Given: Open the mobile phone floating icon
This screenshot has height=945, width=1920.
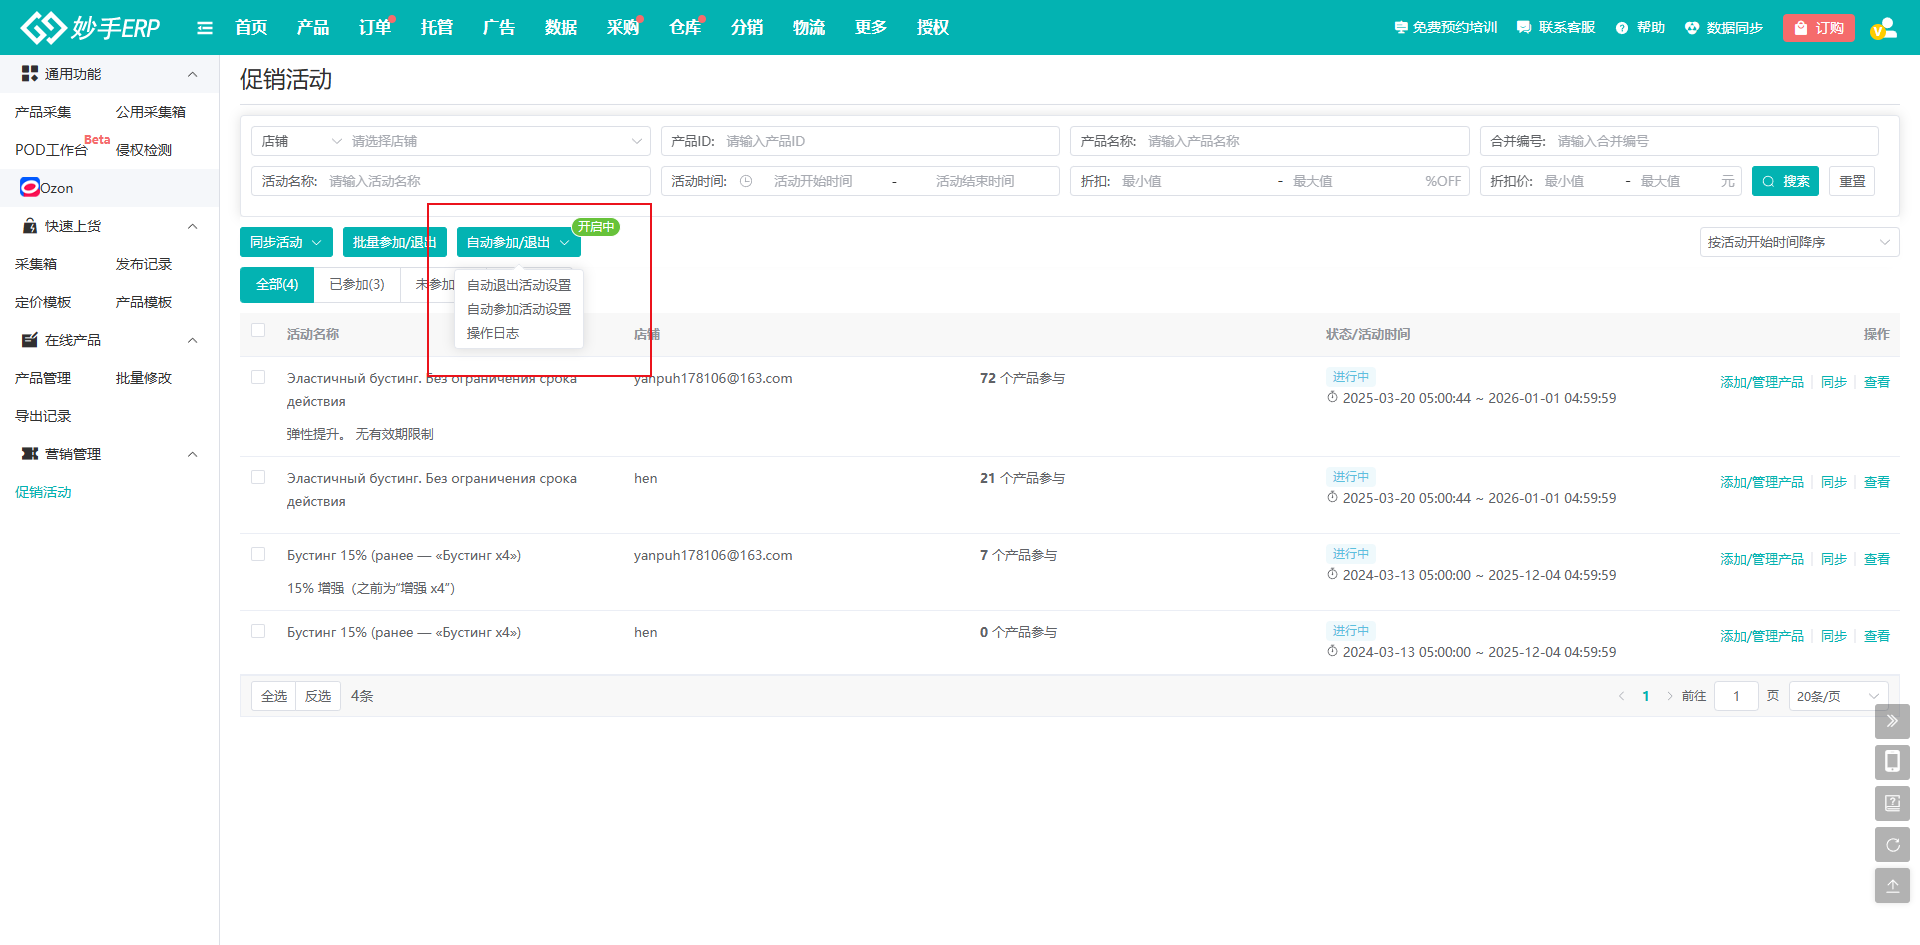Looking at the screenshot, I should tap(1892, 762).
